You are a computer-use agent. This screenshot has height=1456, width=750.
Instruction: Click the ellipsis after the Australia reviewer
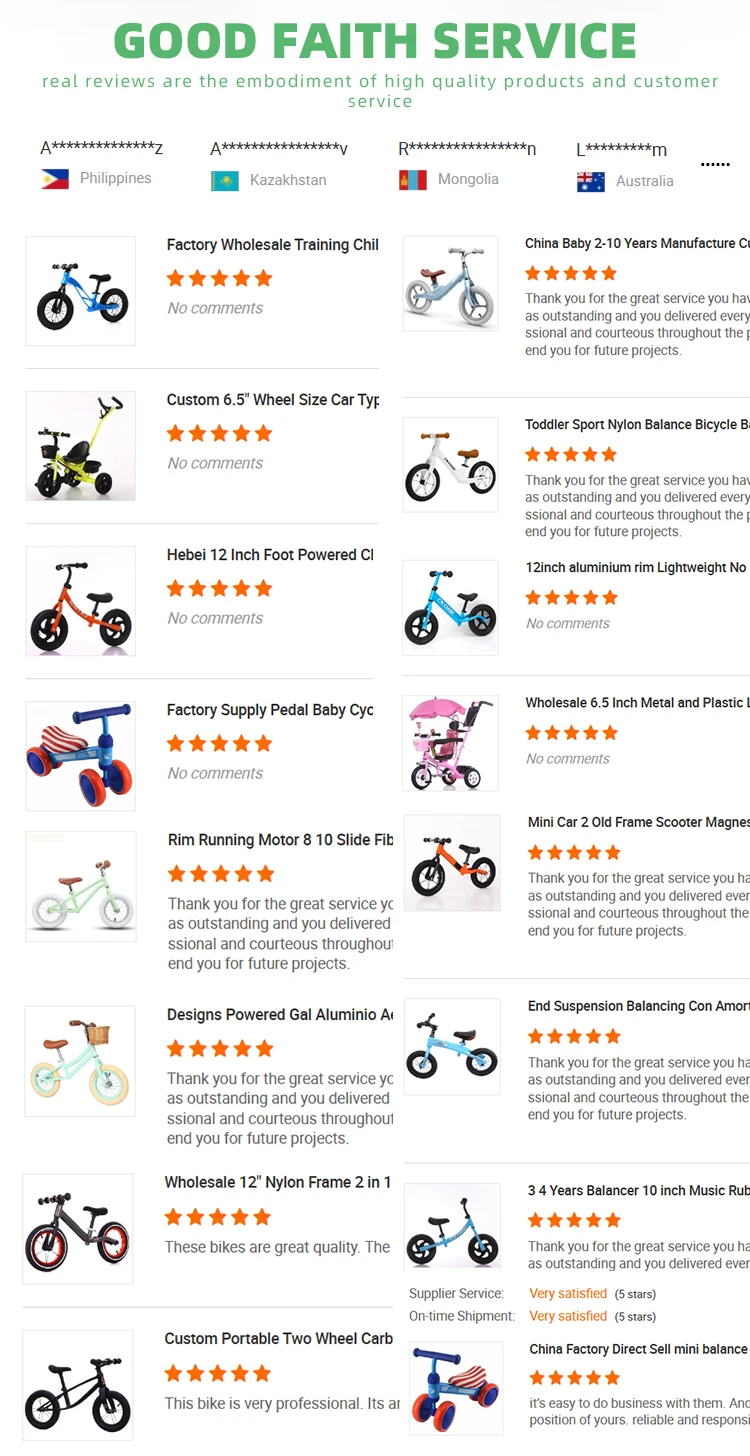point(715,164)
